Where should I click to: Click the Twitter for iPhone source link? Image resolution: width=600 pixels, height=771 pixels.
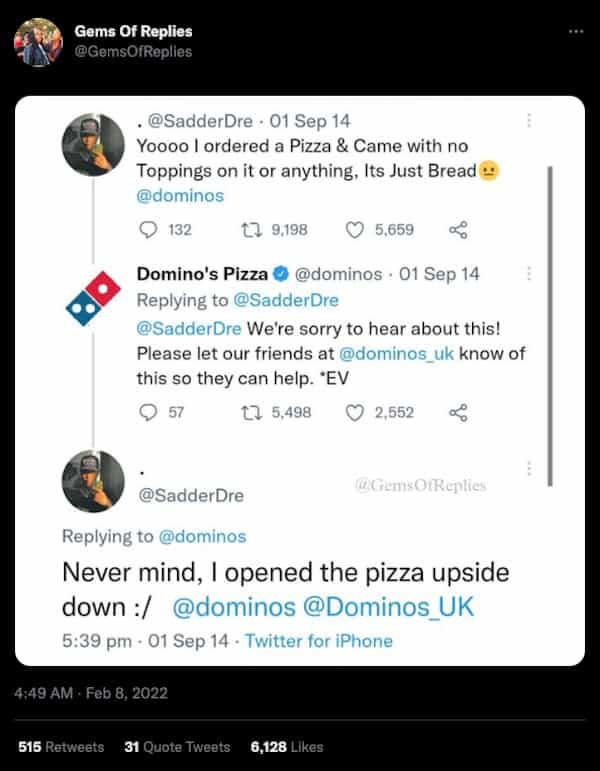coord(318,641)
